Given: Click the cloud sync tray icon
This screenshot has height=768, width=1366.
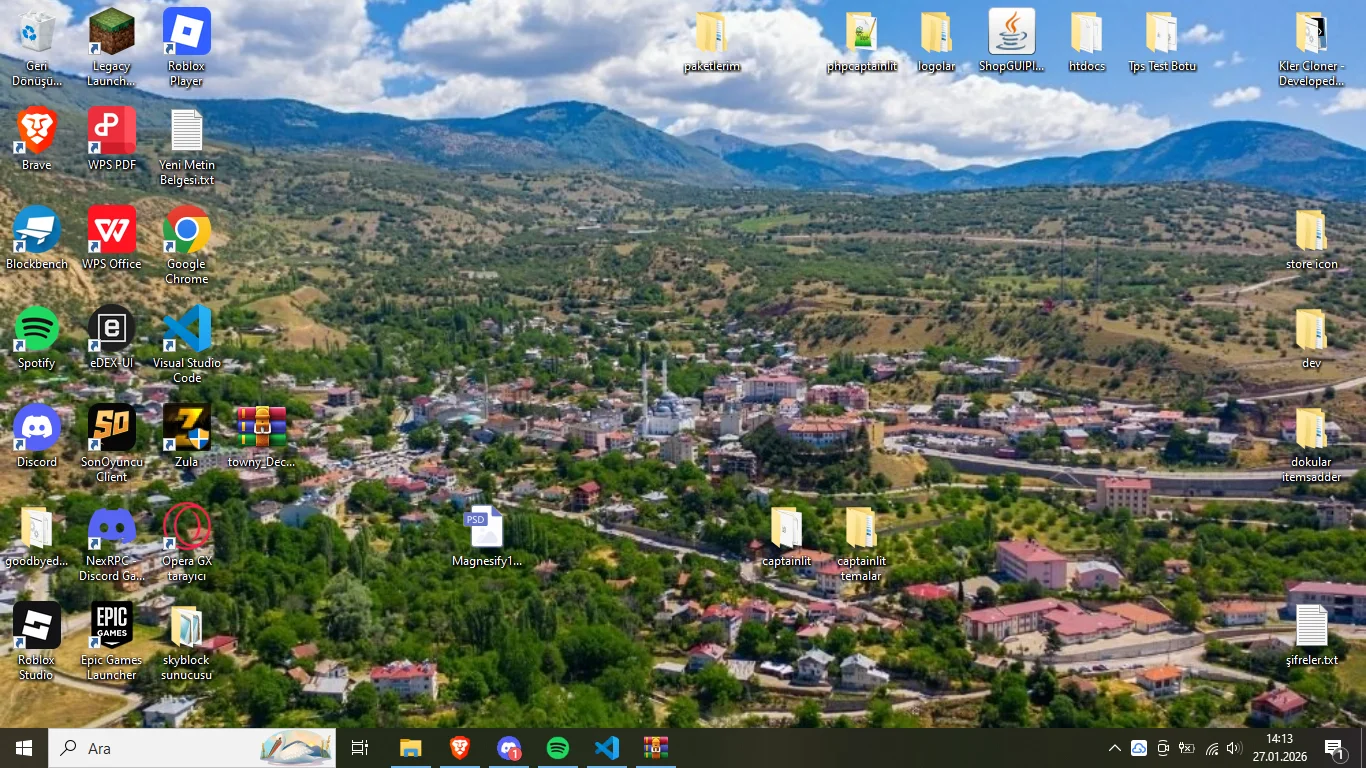Looking at the screenshot, I should point(1139,748).
